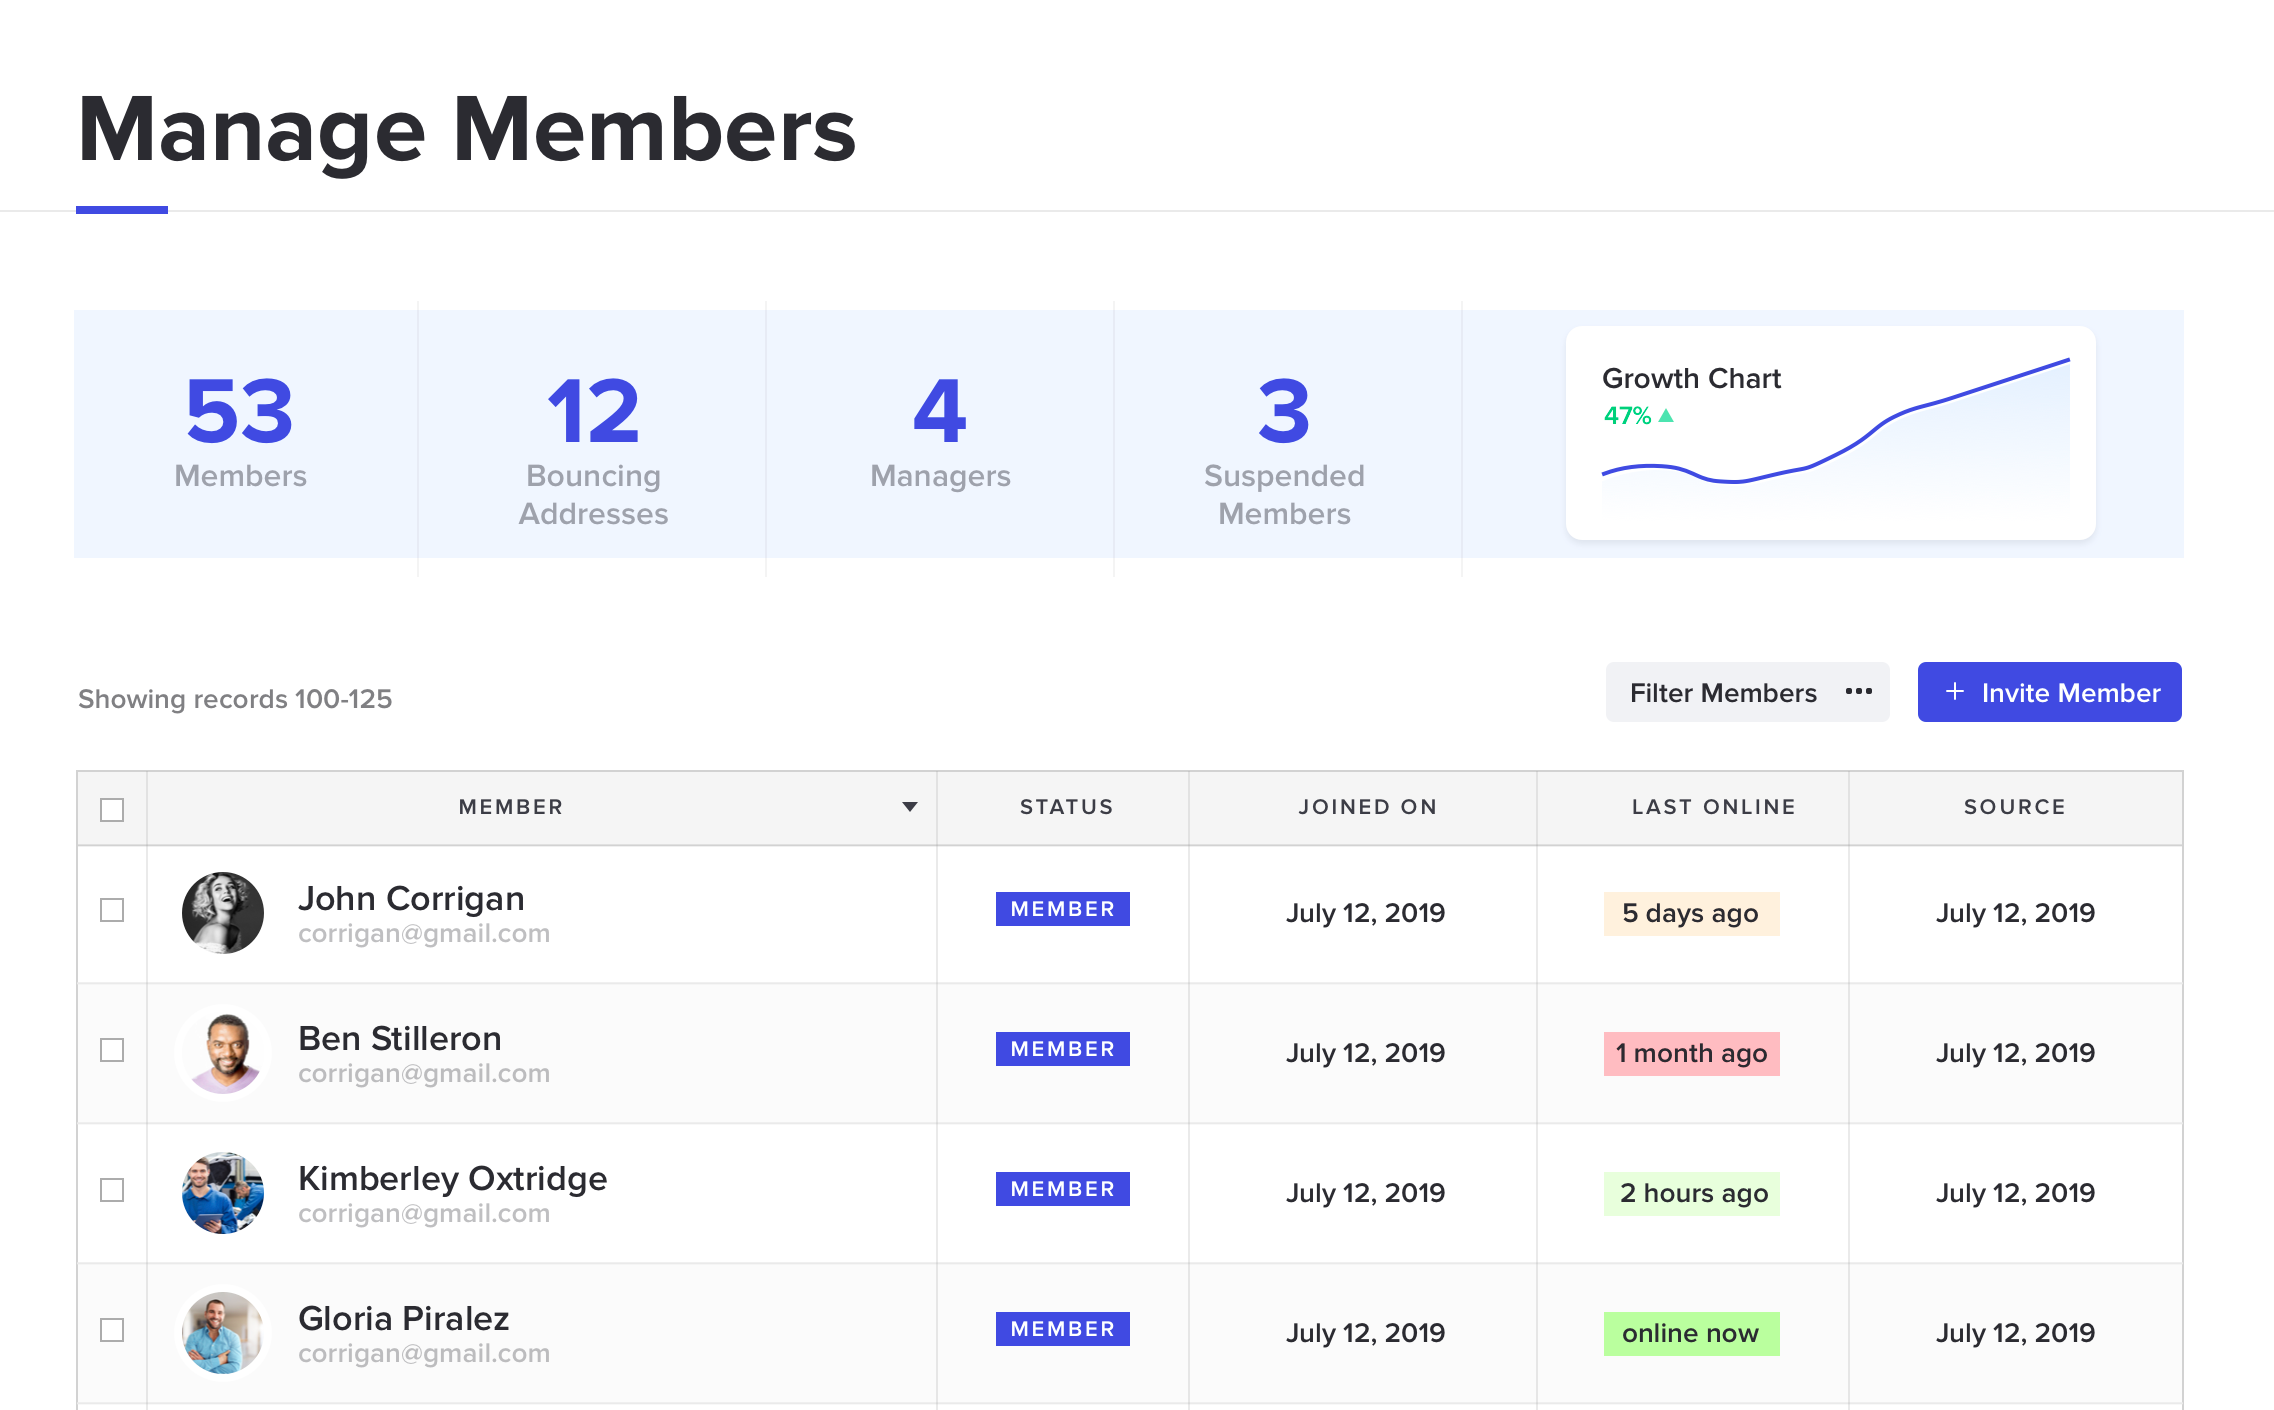Screen dimensions: 2274x1410
Task: Open Kimberley Oxtridge's name
Action: point(453,1178)
